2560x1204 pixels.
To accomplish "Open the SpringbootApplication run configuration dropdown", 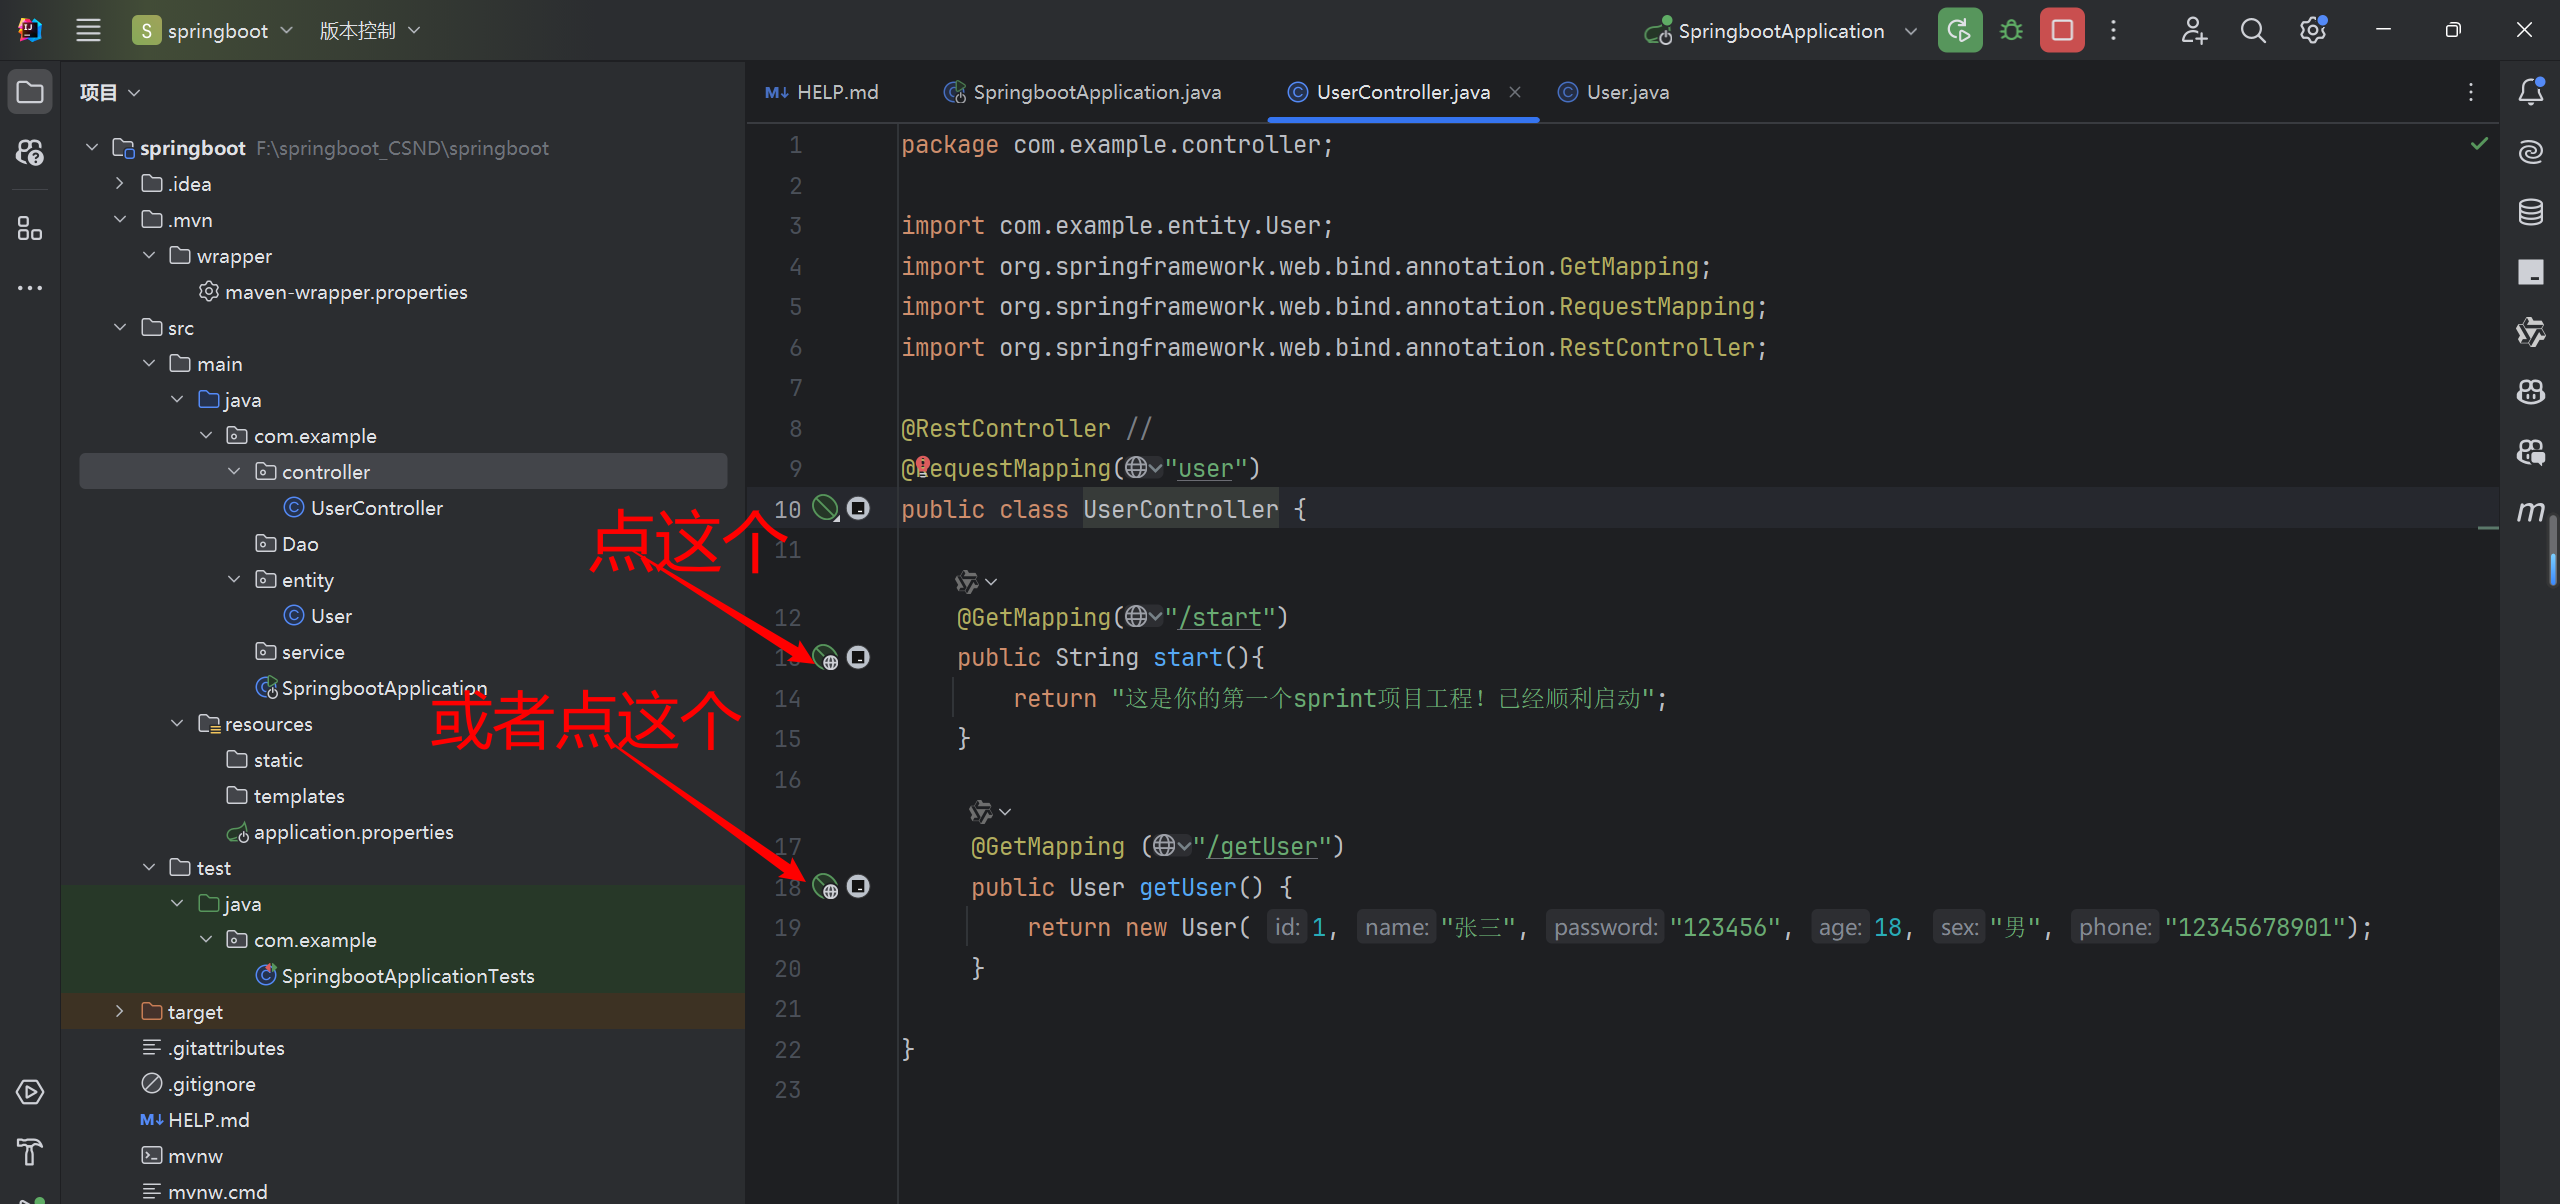I will [1782, 31].
